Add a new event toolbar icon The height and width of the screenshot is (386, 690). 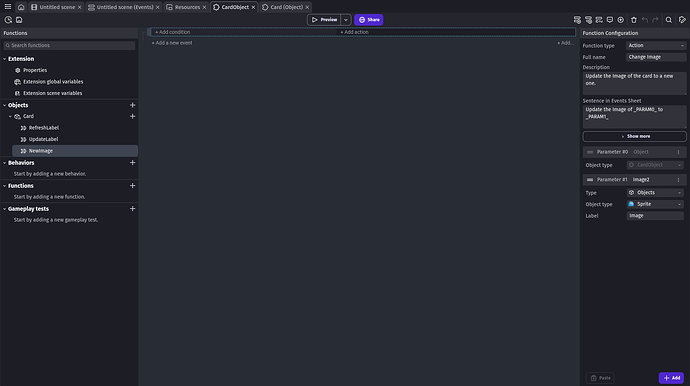click(x=577, y=20)
